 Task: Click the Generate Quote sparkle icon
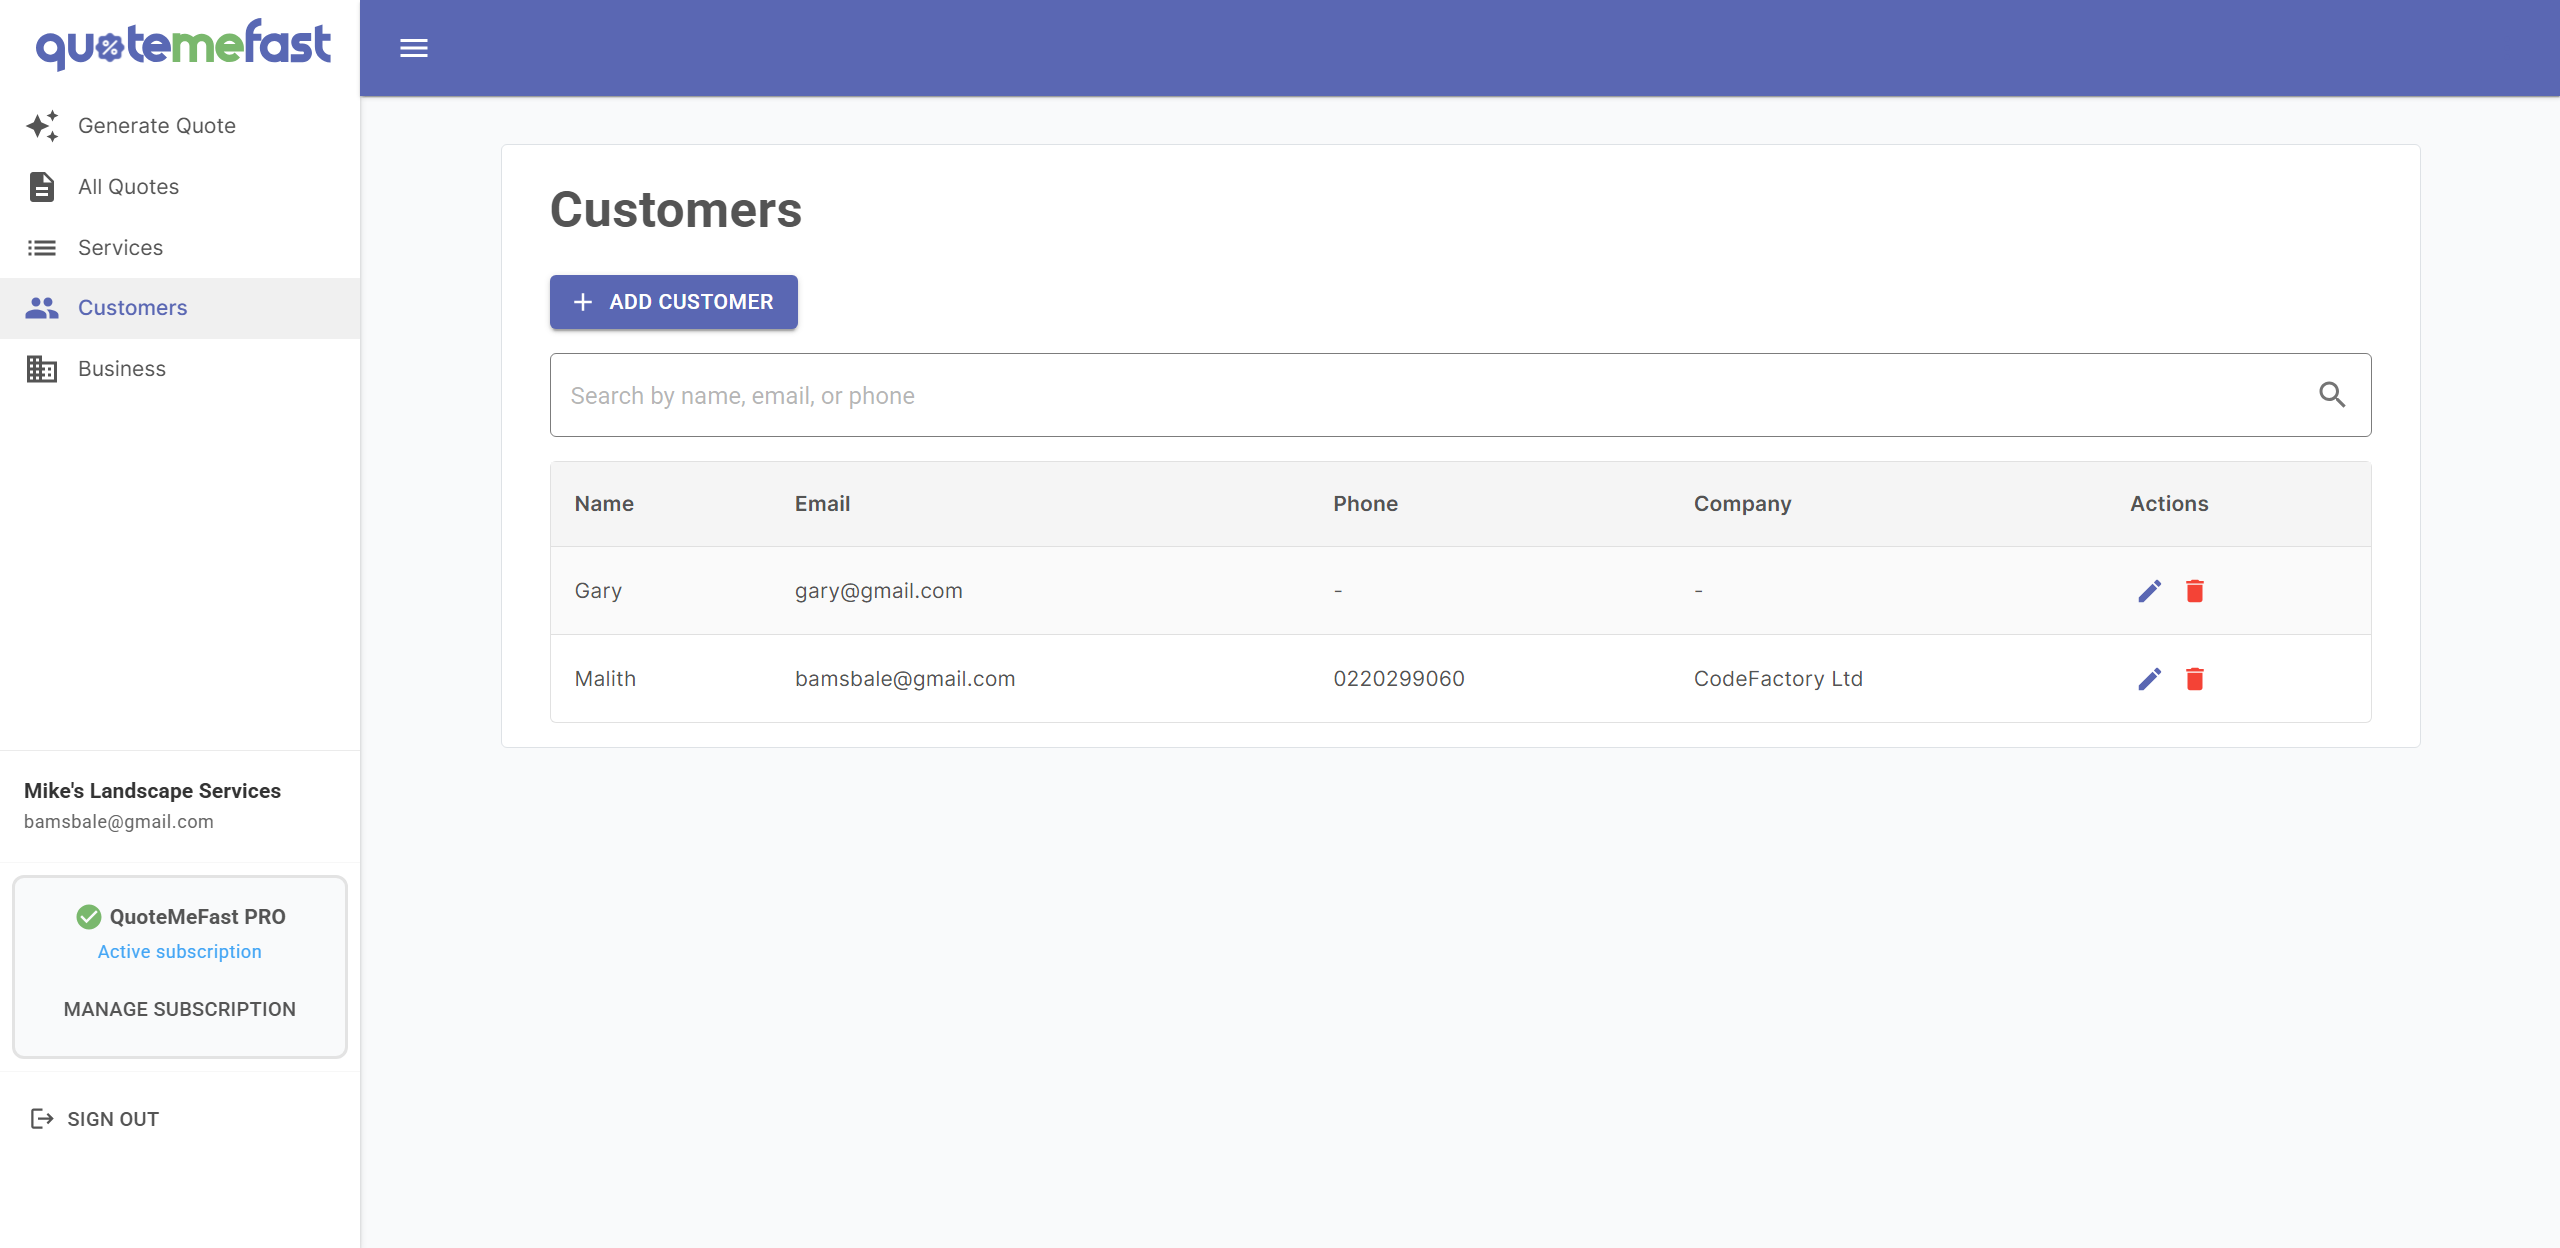coord(42,126)
